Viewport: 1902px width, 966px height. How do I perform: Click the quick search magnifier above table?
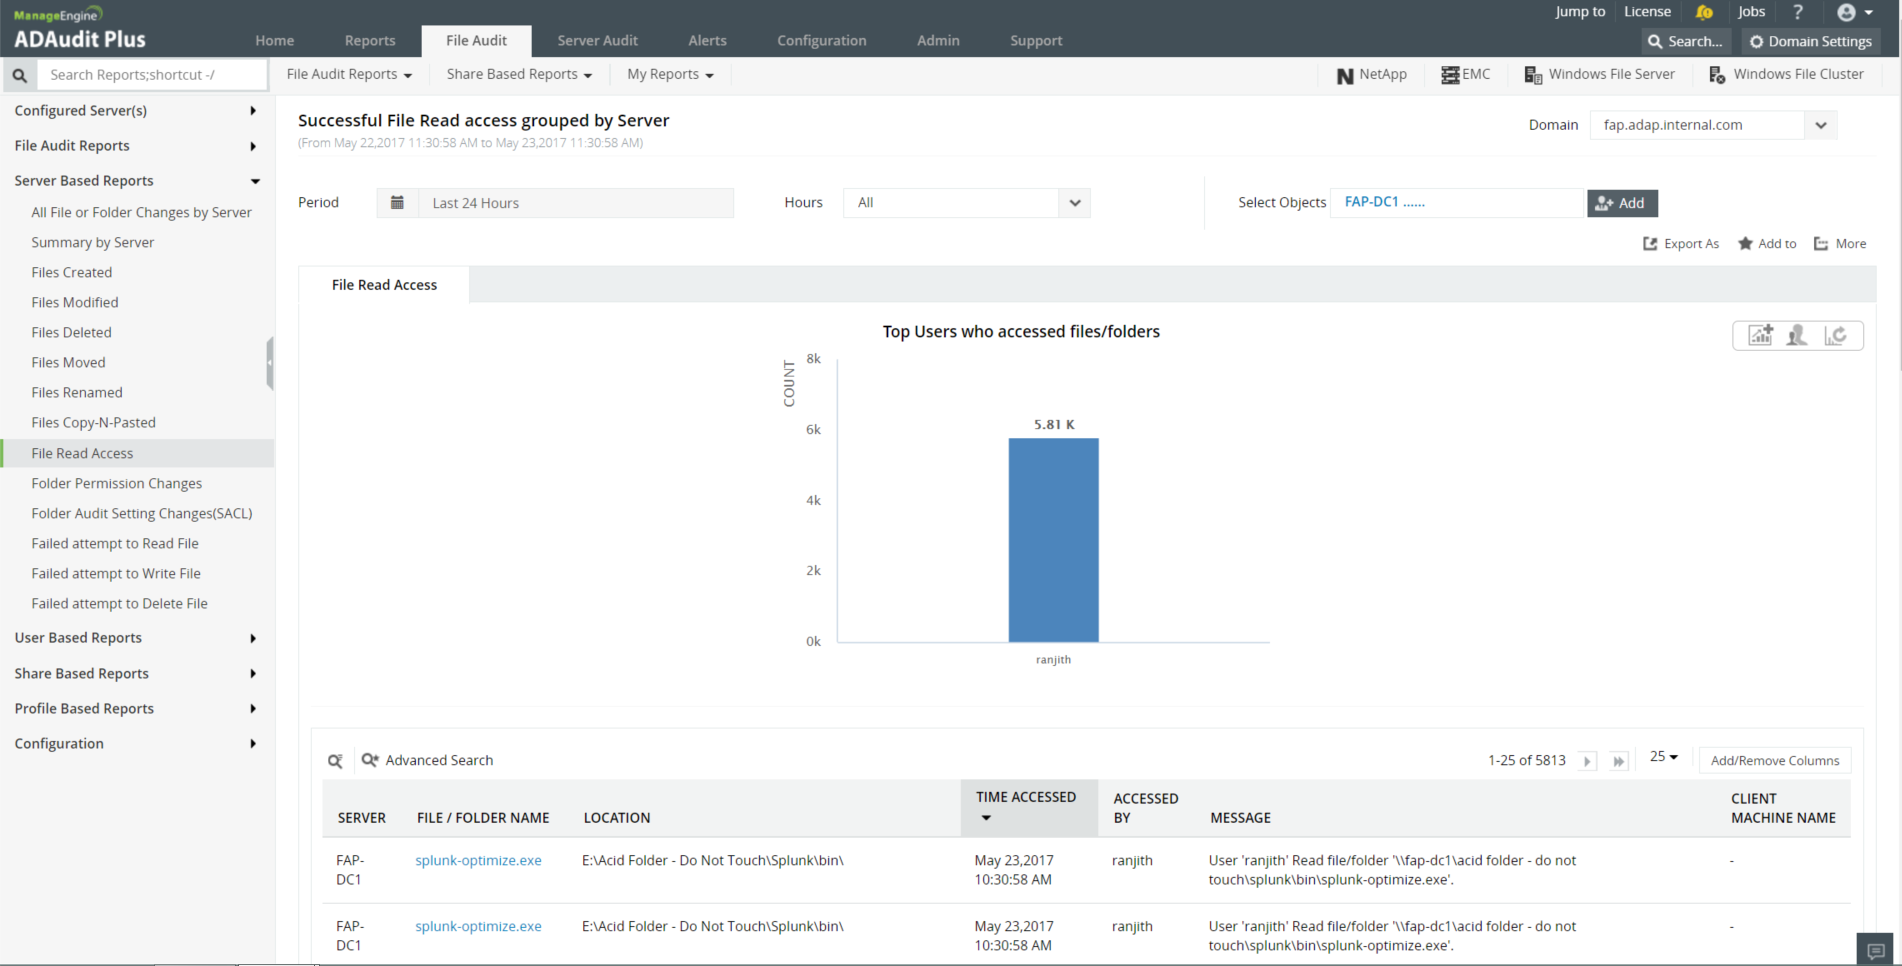[x=336, y=761]
